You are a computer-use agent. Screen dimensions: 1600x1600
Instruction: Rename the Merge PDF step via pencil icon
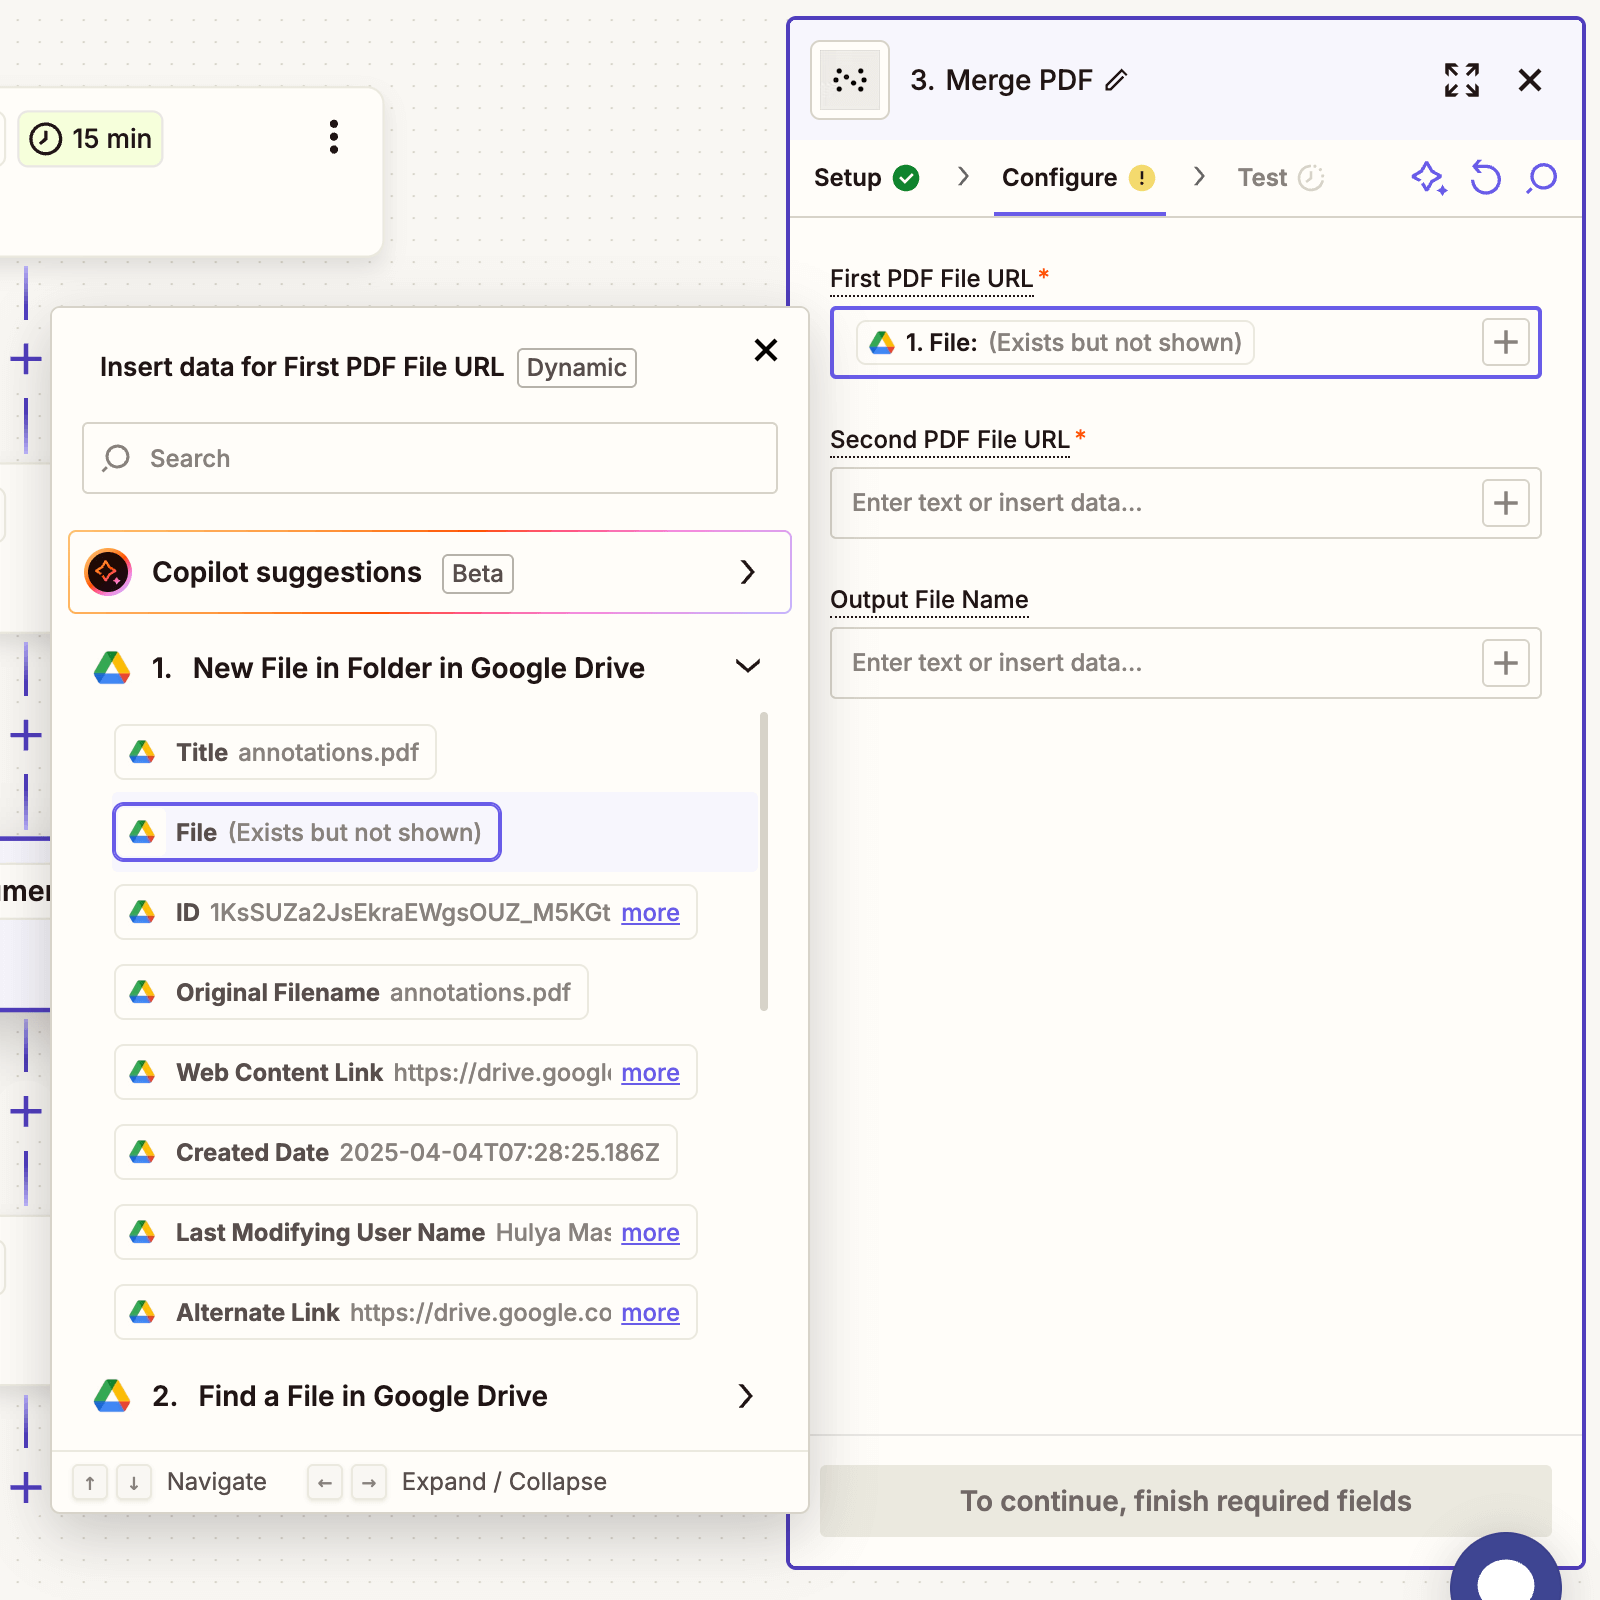(1117, 80)
